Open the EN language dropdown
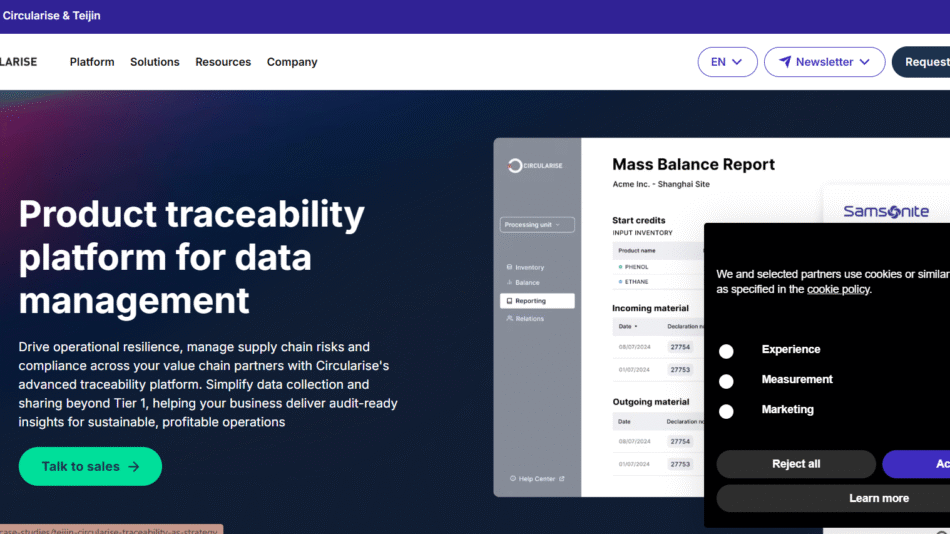Viewport: 950px width, 534px height. click(726, 62)
